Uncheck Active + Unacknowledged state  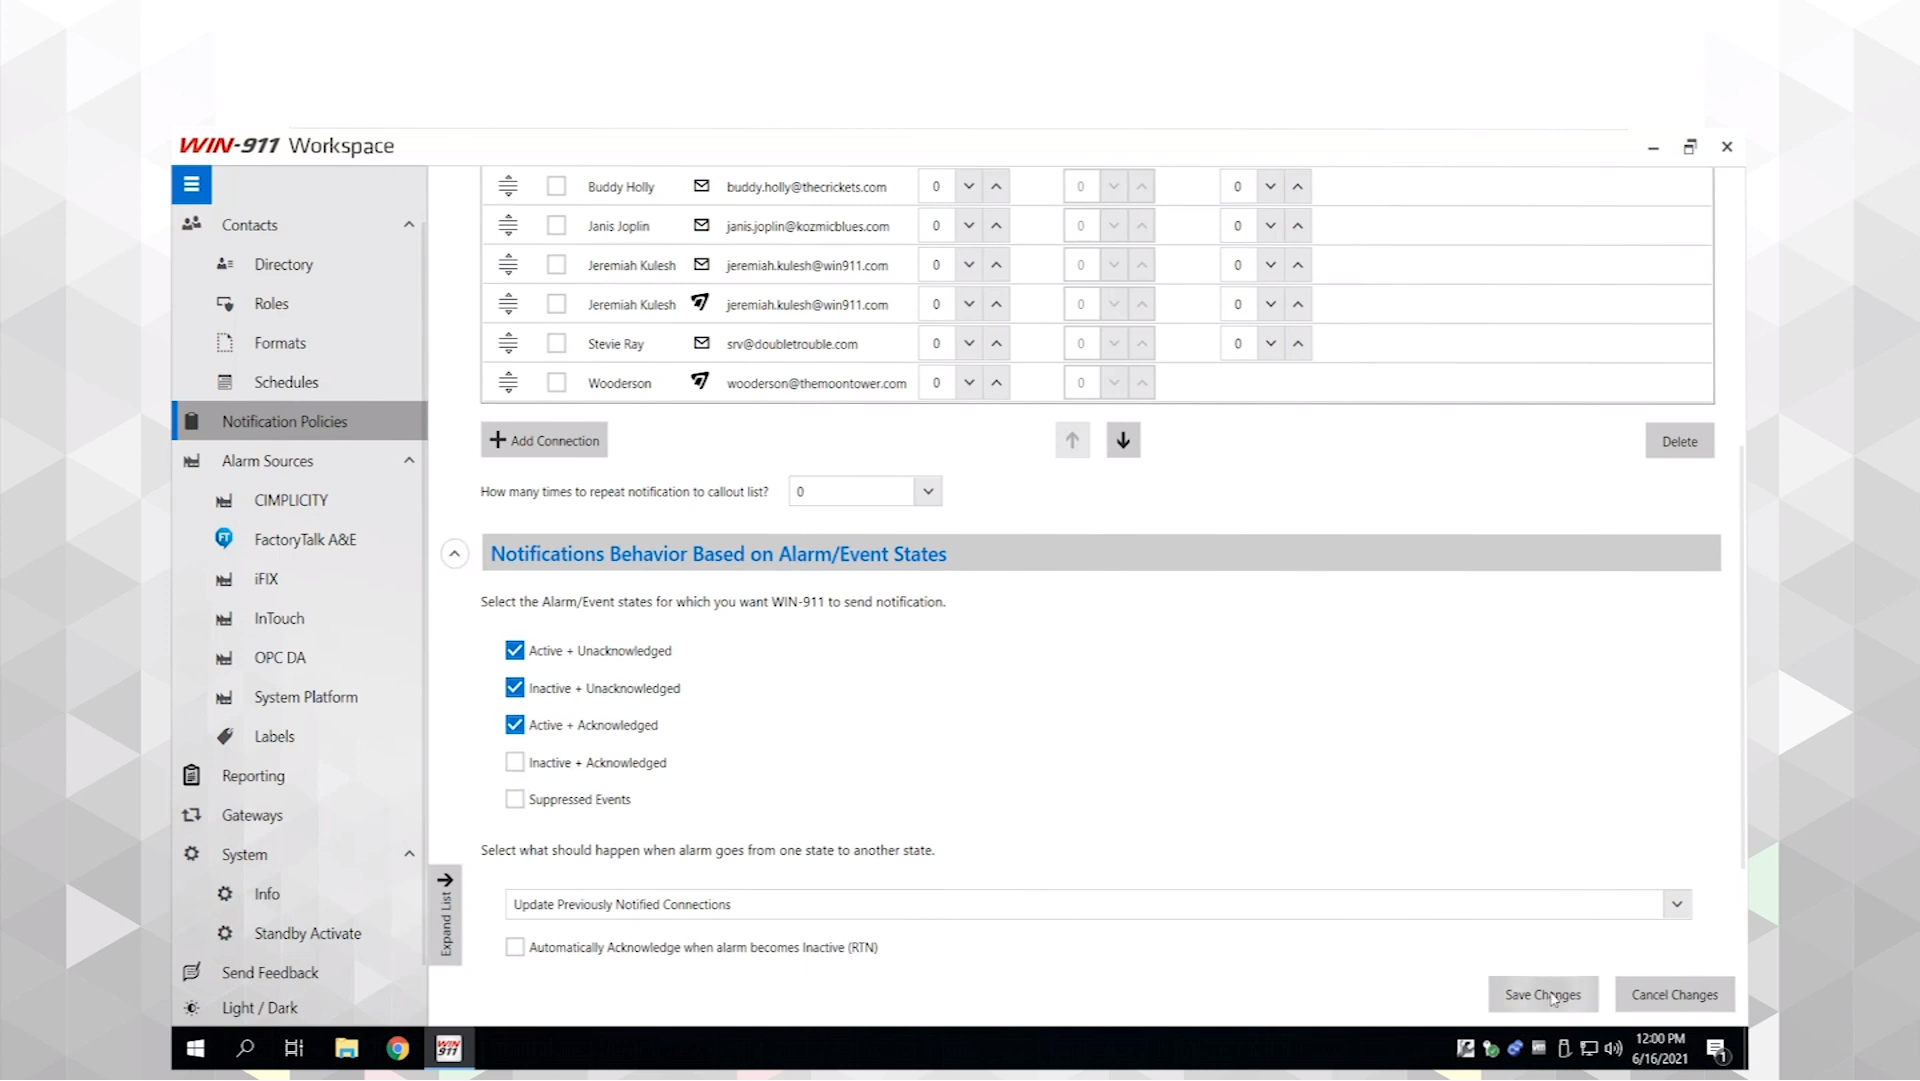pos(515,651)
